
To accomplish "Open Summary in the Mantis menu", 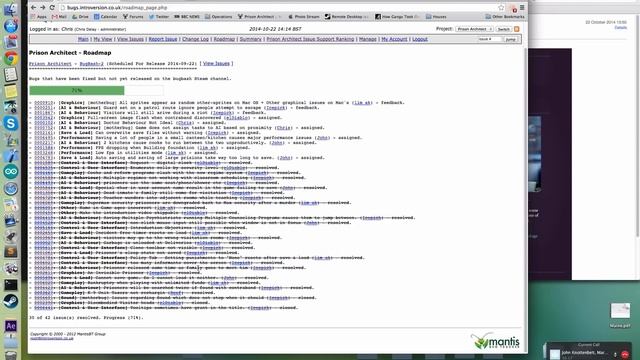I will (251, 39).
